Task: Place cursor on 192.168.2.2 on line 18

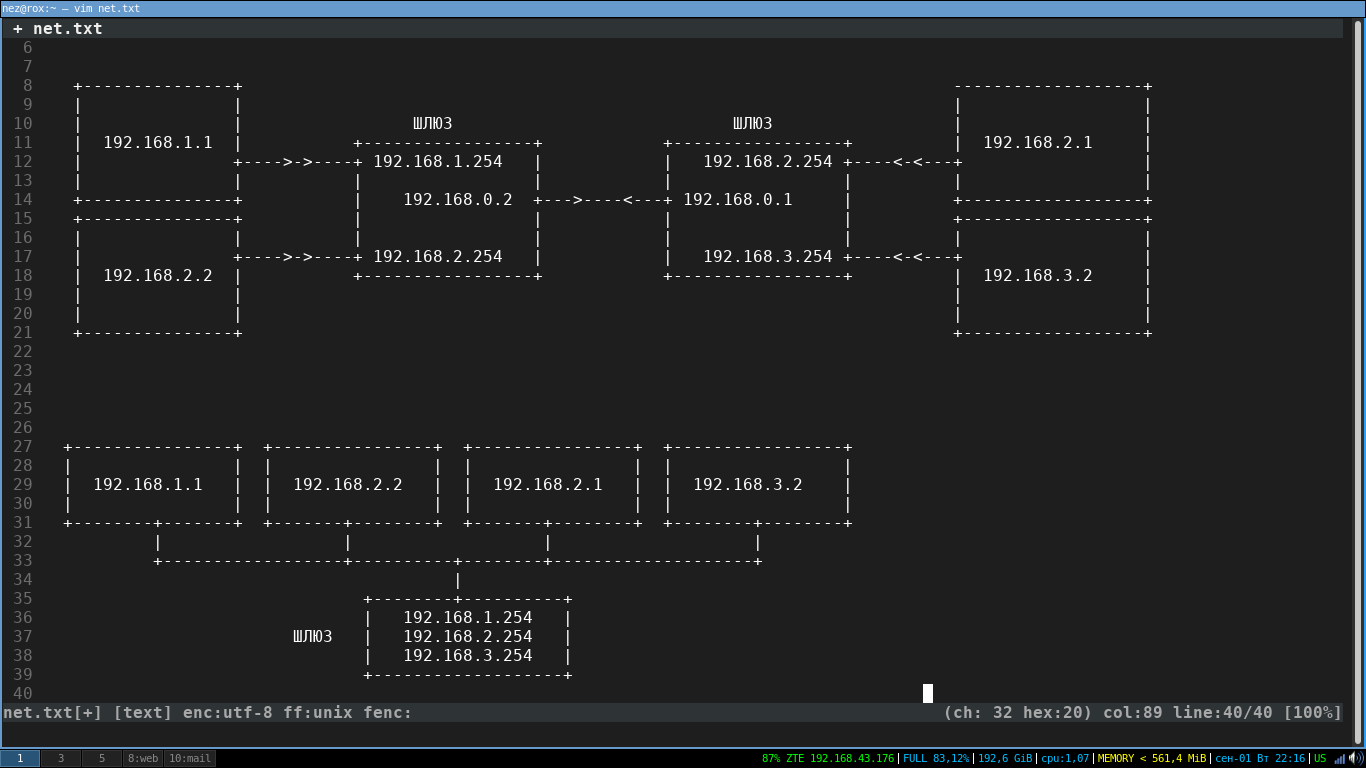Action: [158, 275]
